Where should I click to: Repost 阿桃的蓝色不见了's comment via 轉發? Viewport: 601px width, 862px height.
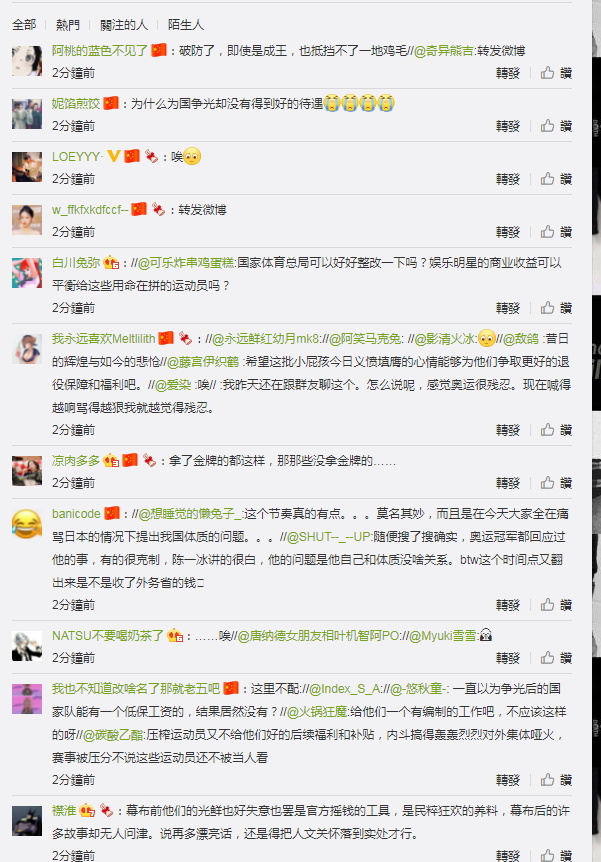point(508,73)
